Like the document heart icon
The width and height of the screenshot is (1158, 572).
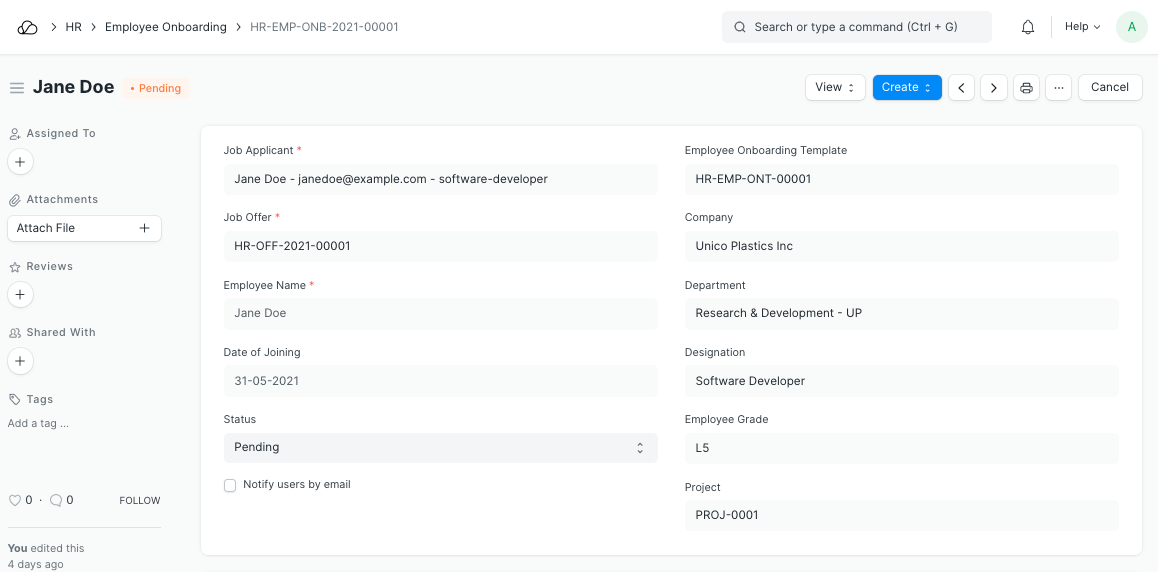14,500
